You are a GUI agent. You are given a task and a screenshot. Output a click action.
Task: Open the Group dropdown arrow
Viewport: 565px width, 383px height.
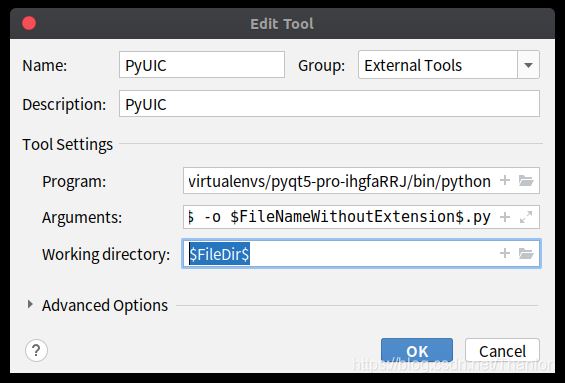(x=528, y=65)
